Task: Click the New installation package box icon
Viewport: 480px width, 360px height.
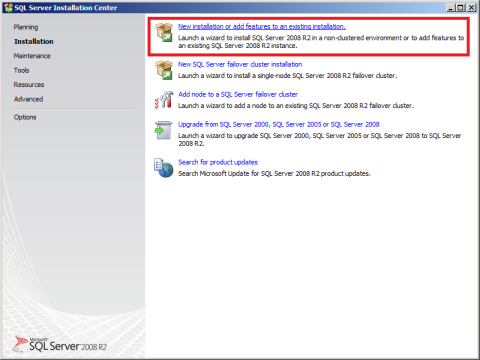Action: [x=164, y=32]
